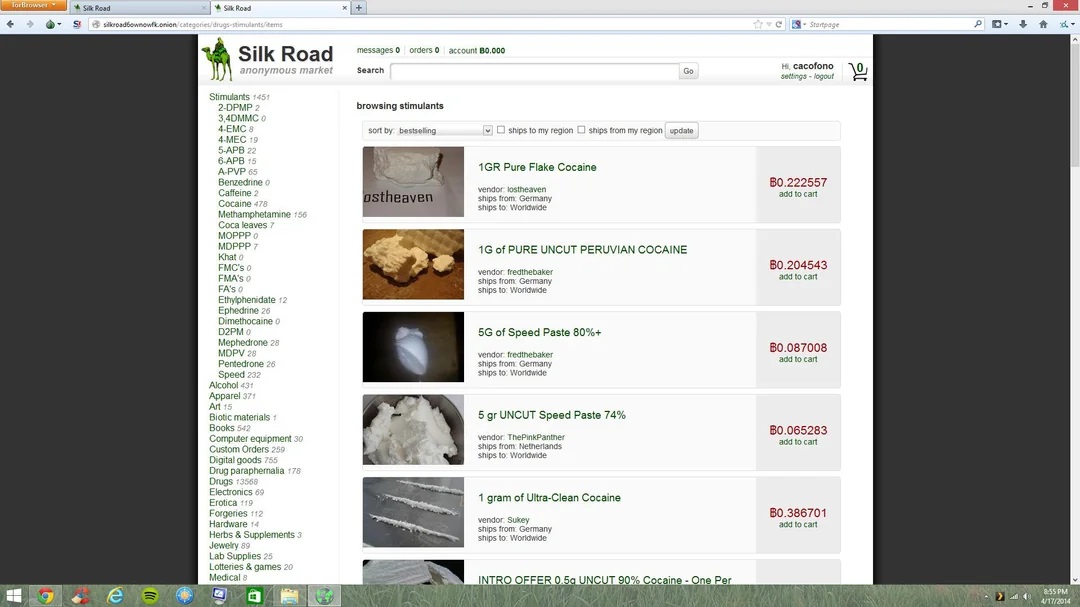Click the logout link
Viewport: 1080px width, 607px height.
tap(824, 76)
